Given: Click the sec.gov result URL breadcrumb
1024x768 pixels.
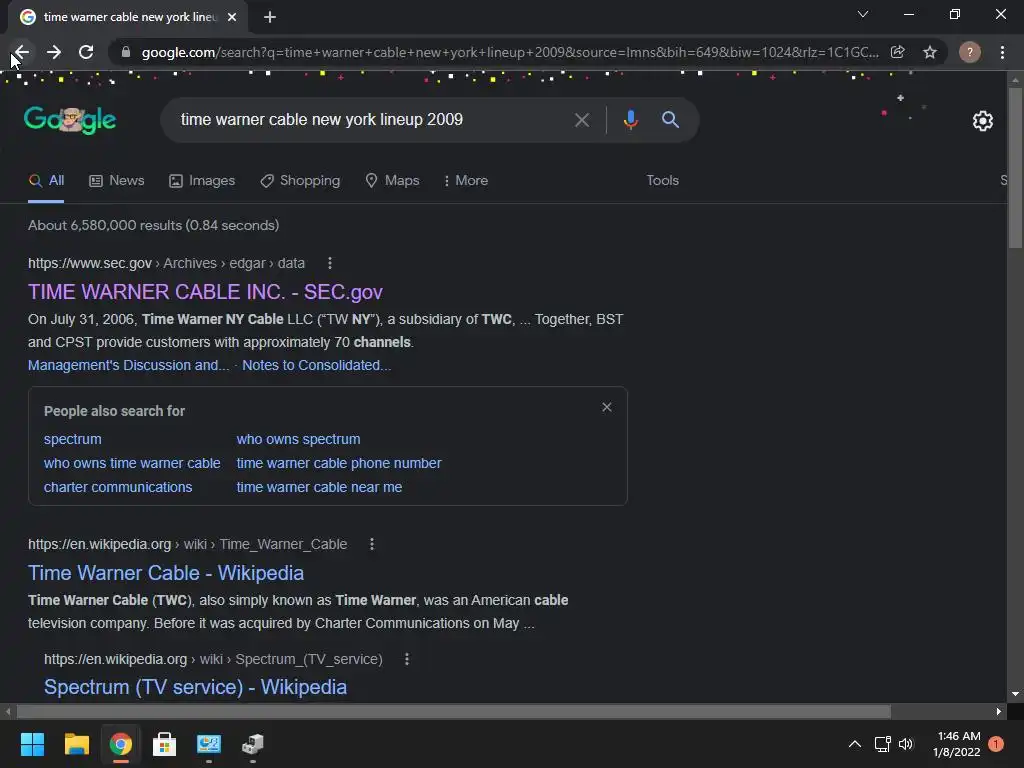Looking at the screenshot, I should [167, 263].
